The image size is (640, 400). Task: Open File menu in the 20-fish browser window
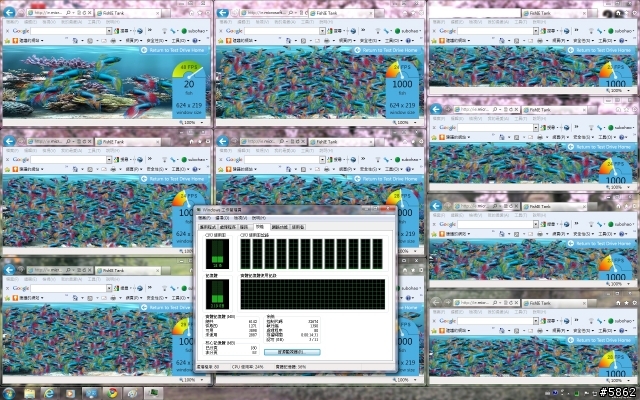point(12,22)
